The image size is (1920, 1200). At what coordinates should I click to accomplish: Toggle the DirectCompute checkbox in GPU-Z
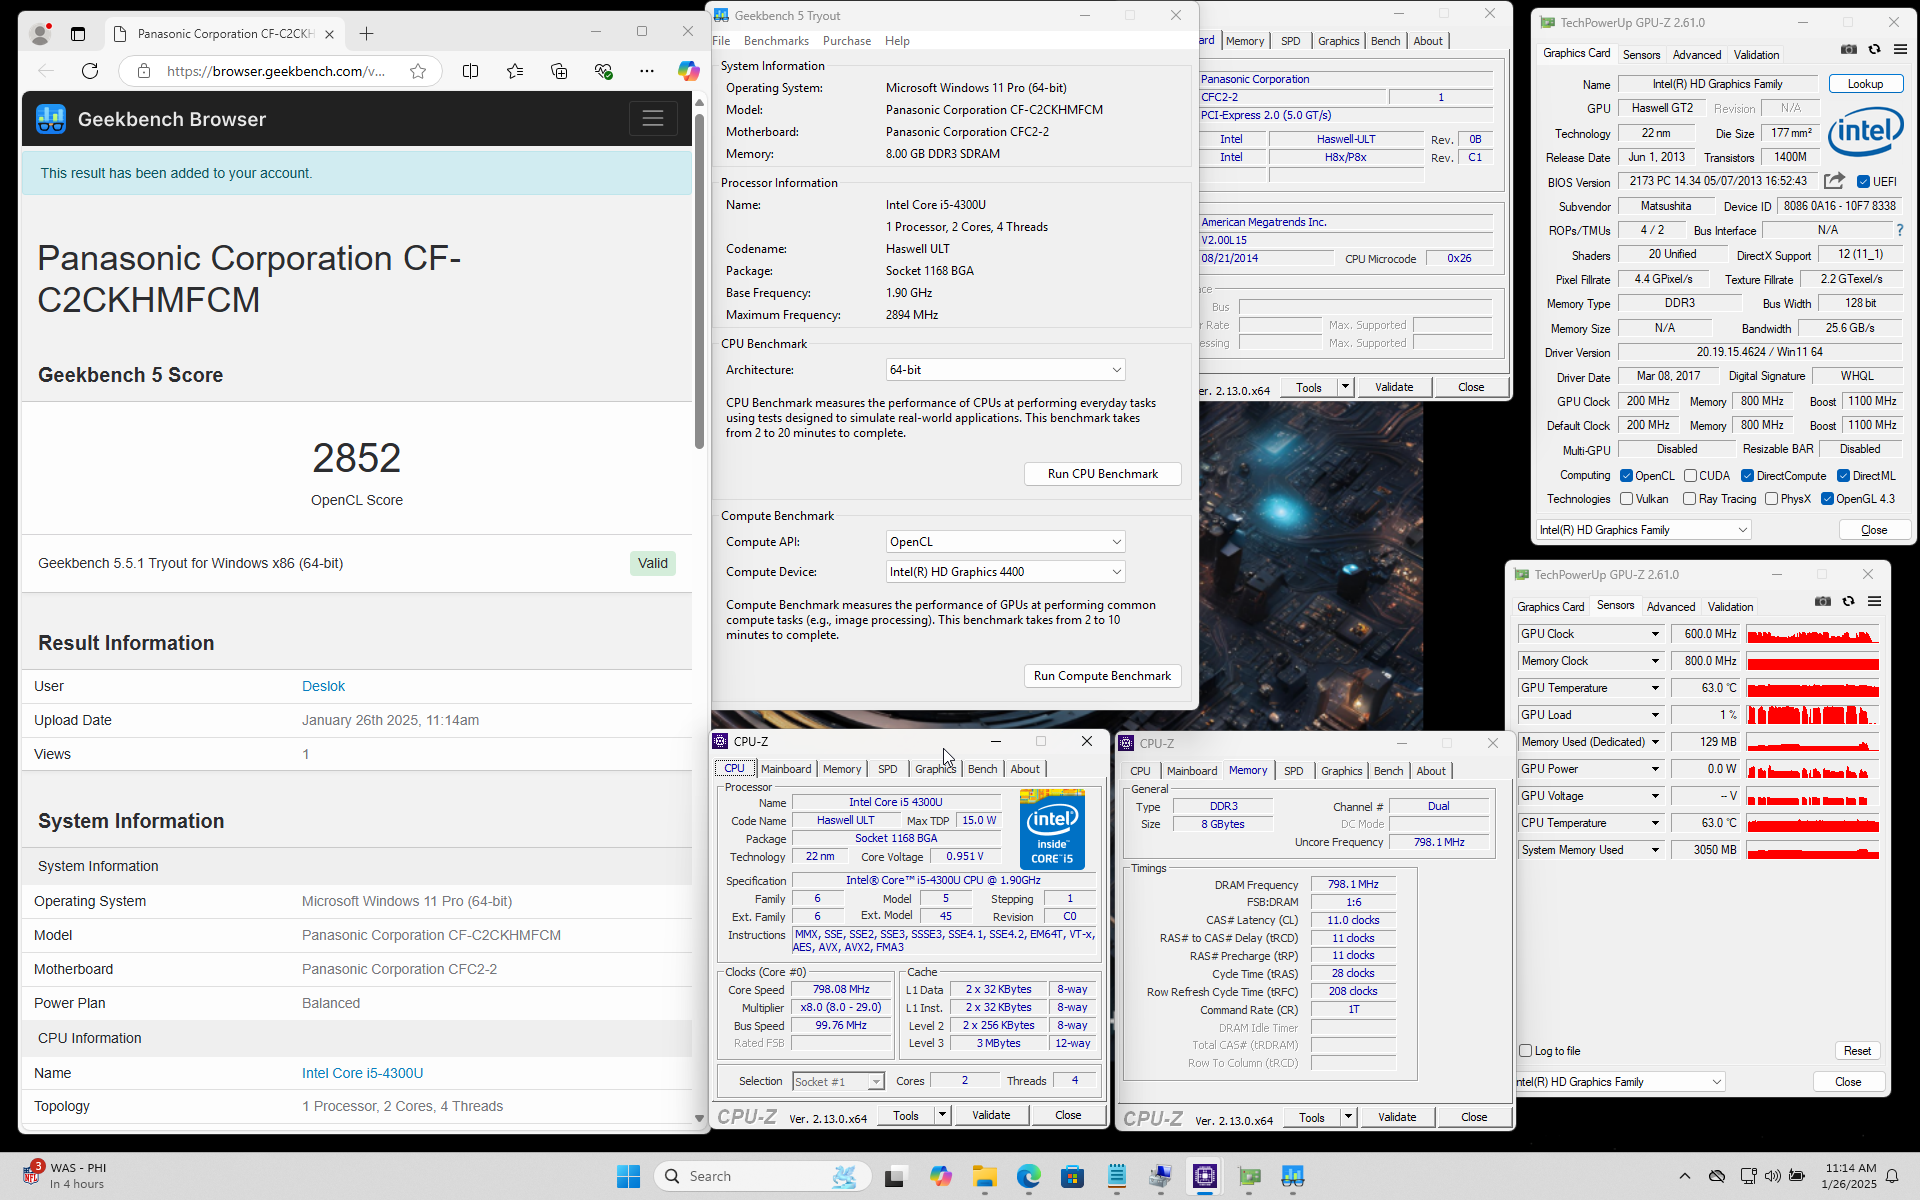pyautogui.click(x=1747, y=476)
